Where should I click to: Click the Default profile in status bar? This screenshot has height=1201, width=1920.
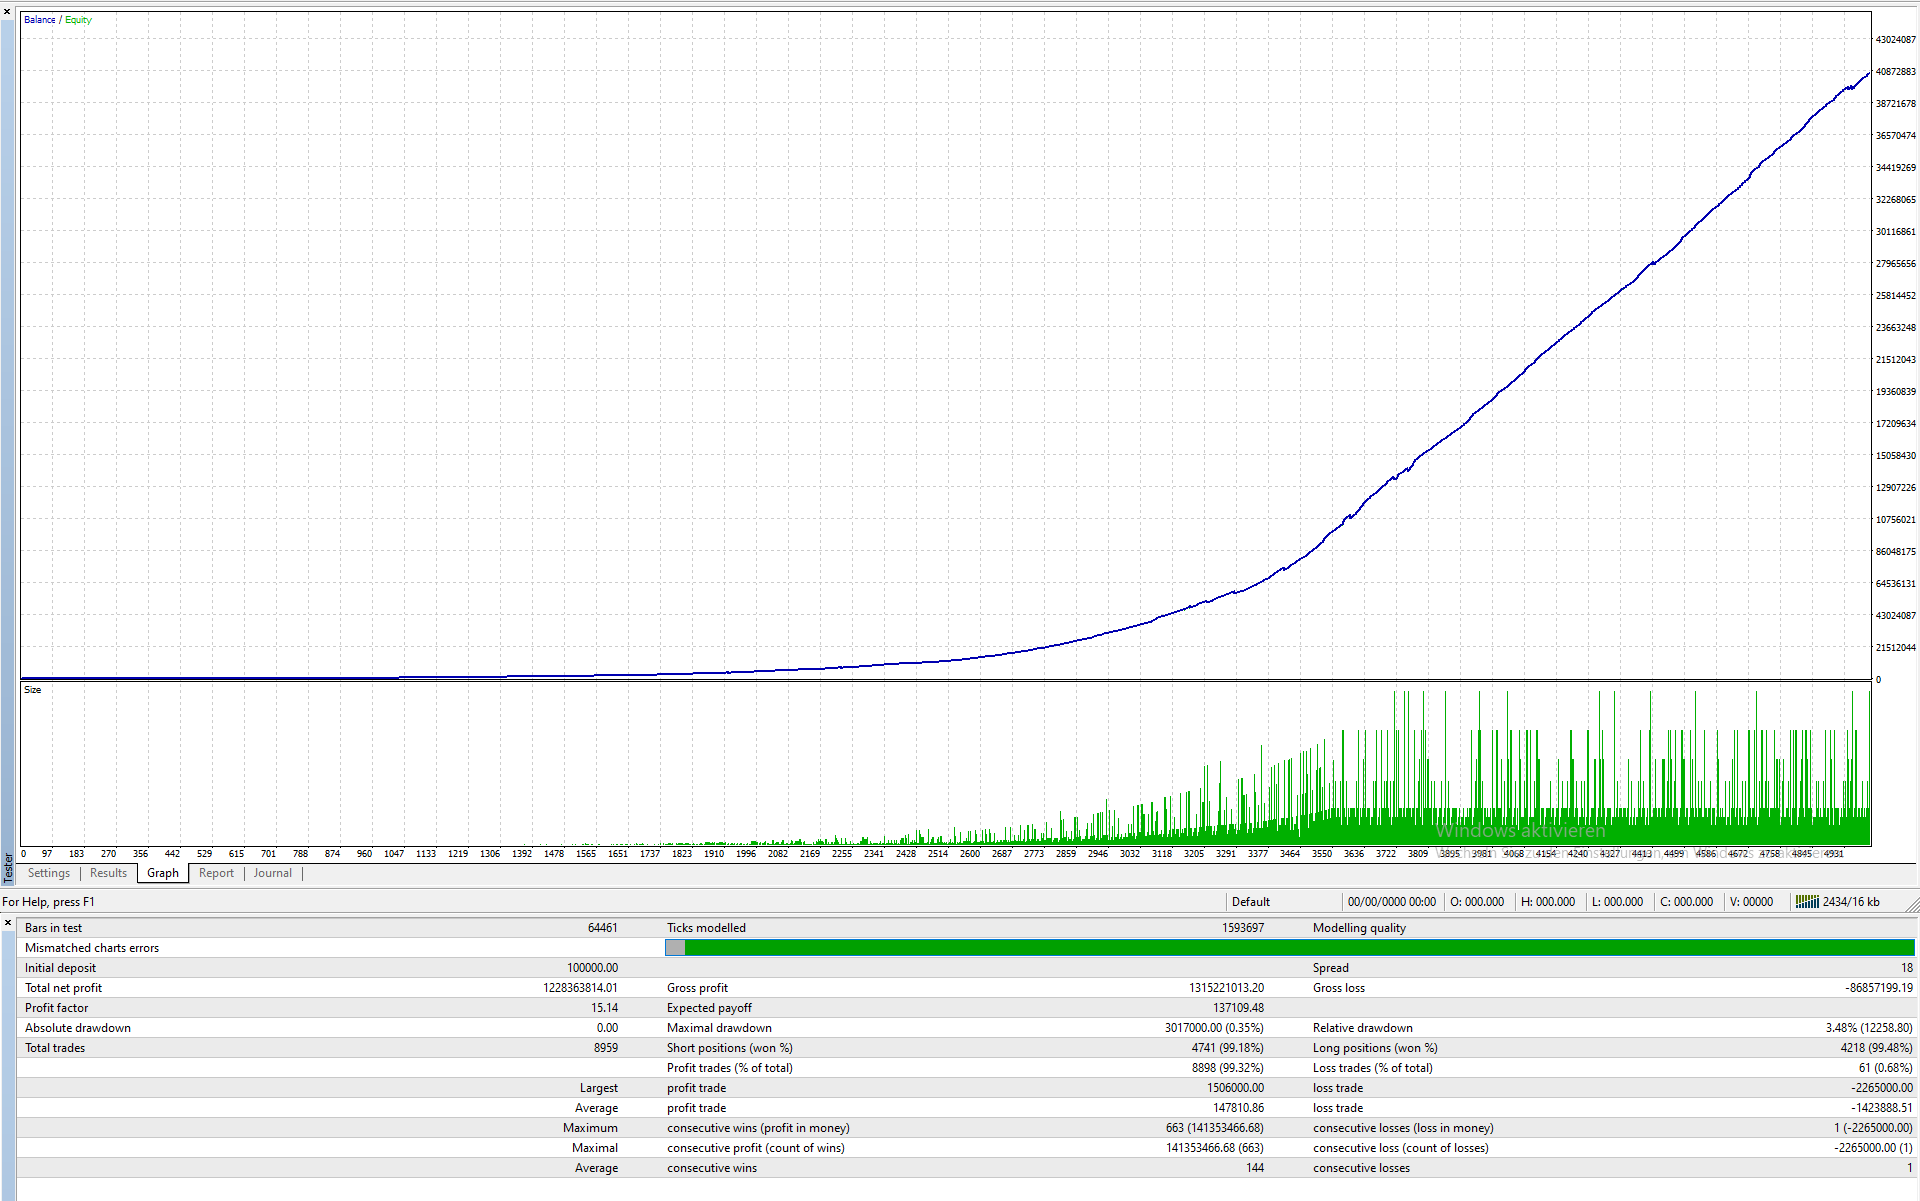tap(1250, 902)
